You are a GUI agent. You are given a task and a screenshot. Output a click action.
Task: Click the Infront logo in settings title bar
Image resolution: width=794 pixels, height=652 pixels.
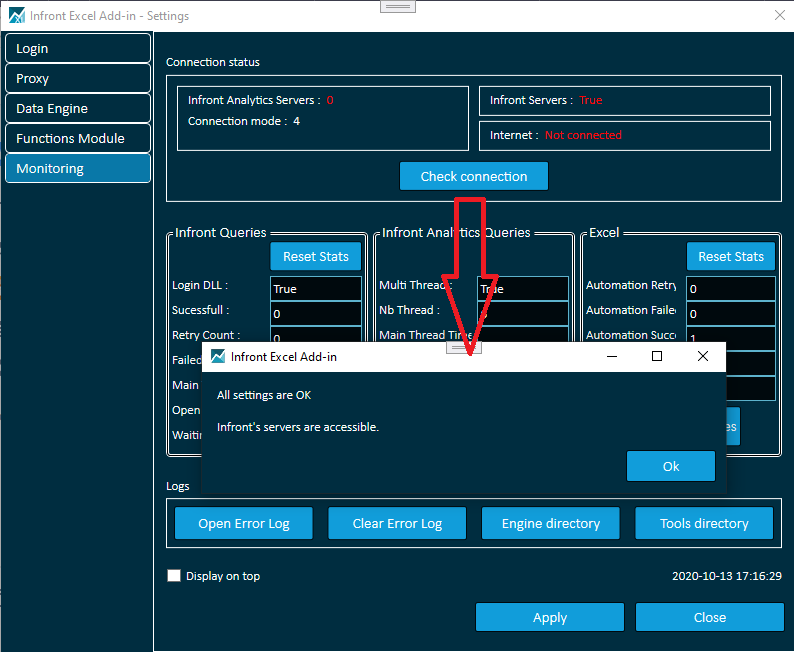coord(16,16)
